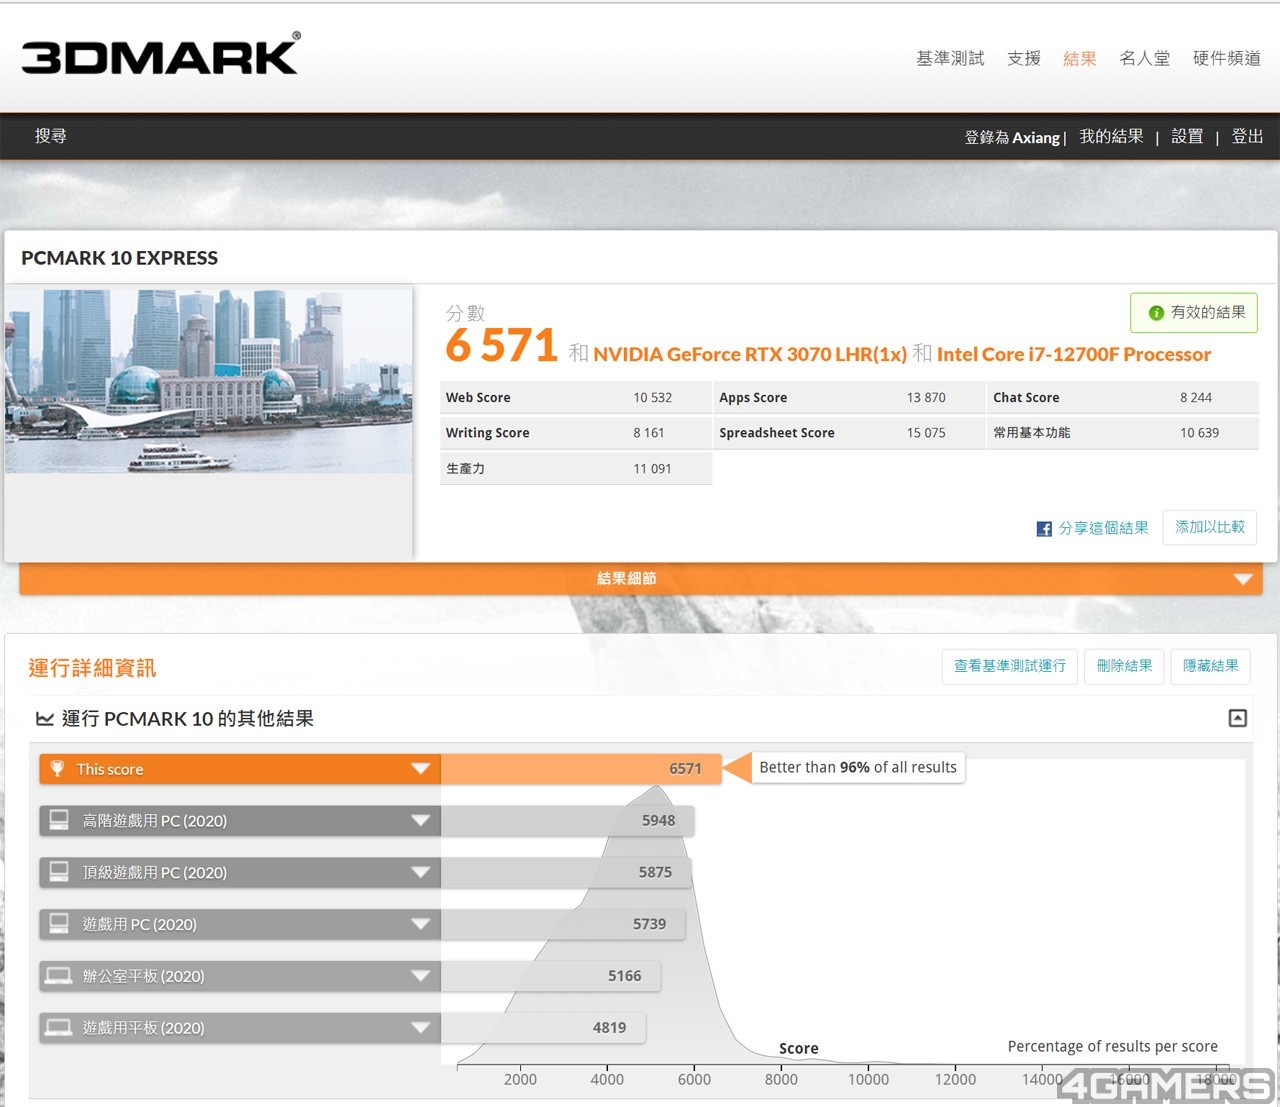Click the Axiang user name

[1036, 138]
